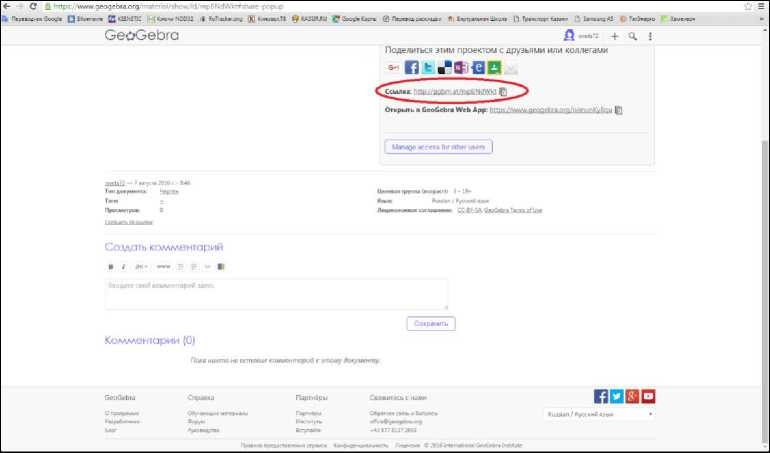Click the Сохранить button to save comment

pyautogui.click(x=431, y=324)
